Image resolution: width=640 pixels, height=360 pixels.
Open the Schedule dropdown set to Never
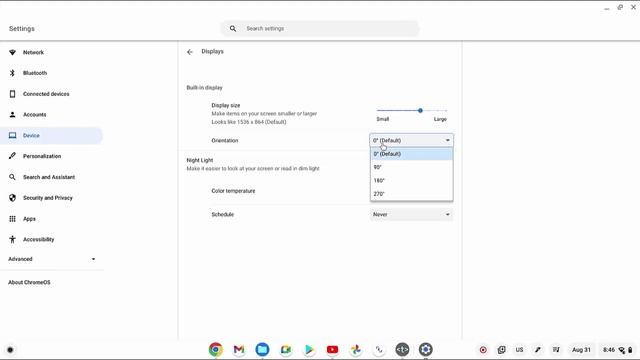coord(411,214)
